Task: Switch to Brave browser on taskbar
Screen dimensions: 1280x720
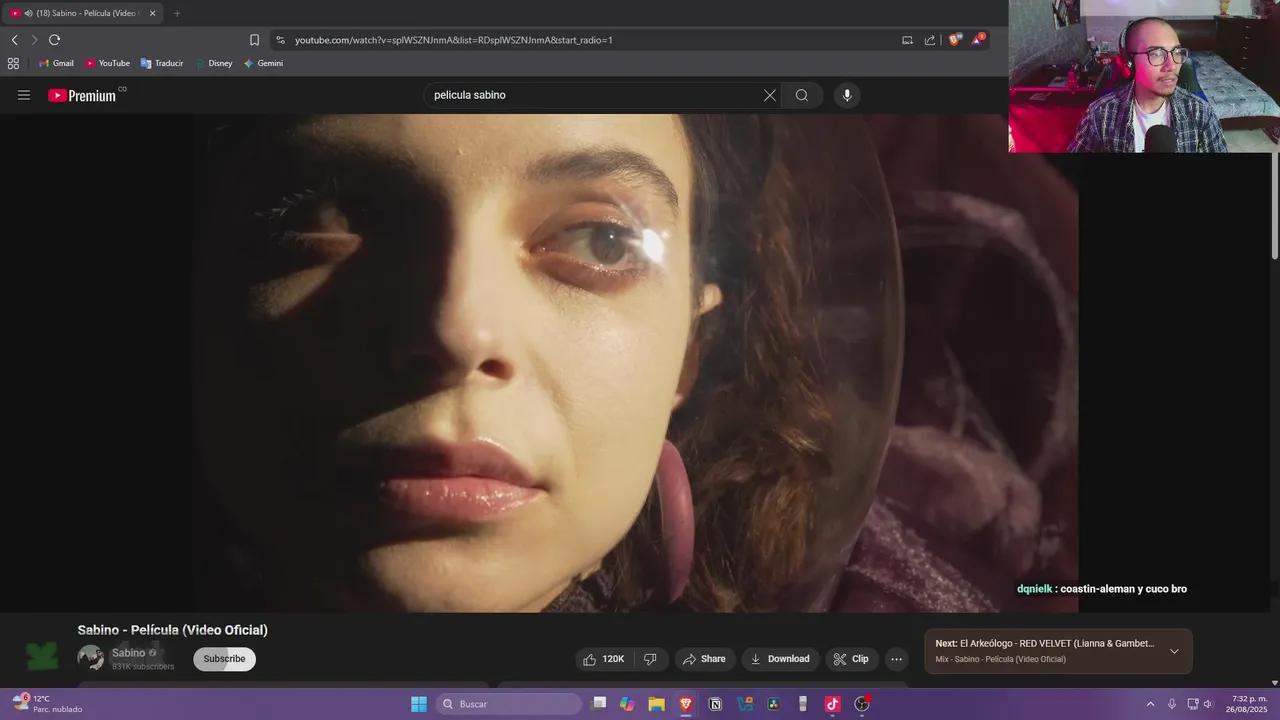Action: point(685,704)
